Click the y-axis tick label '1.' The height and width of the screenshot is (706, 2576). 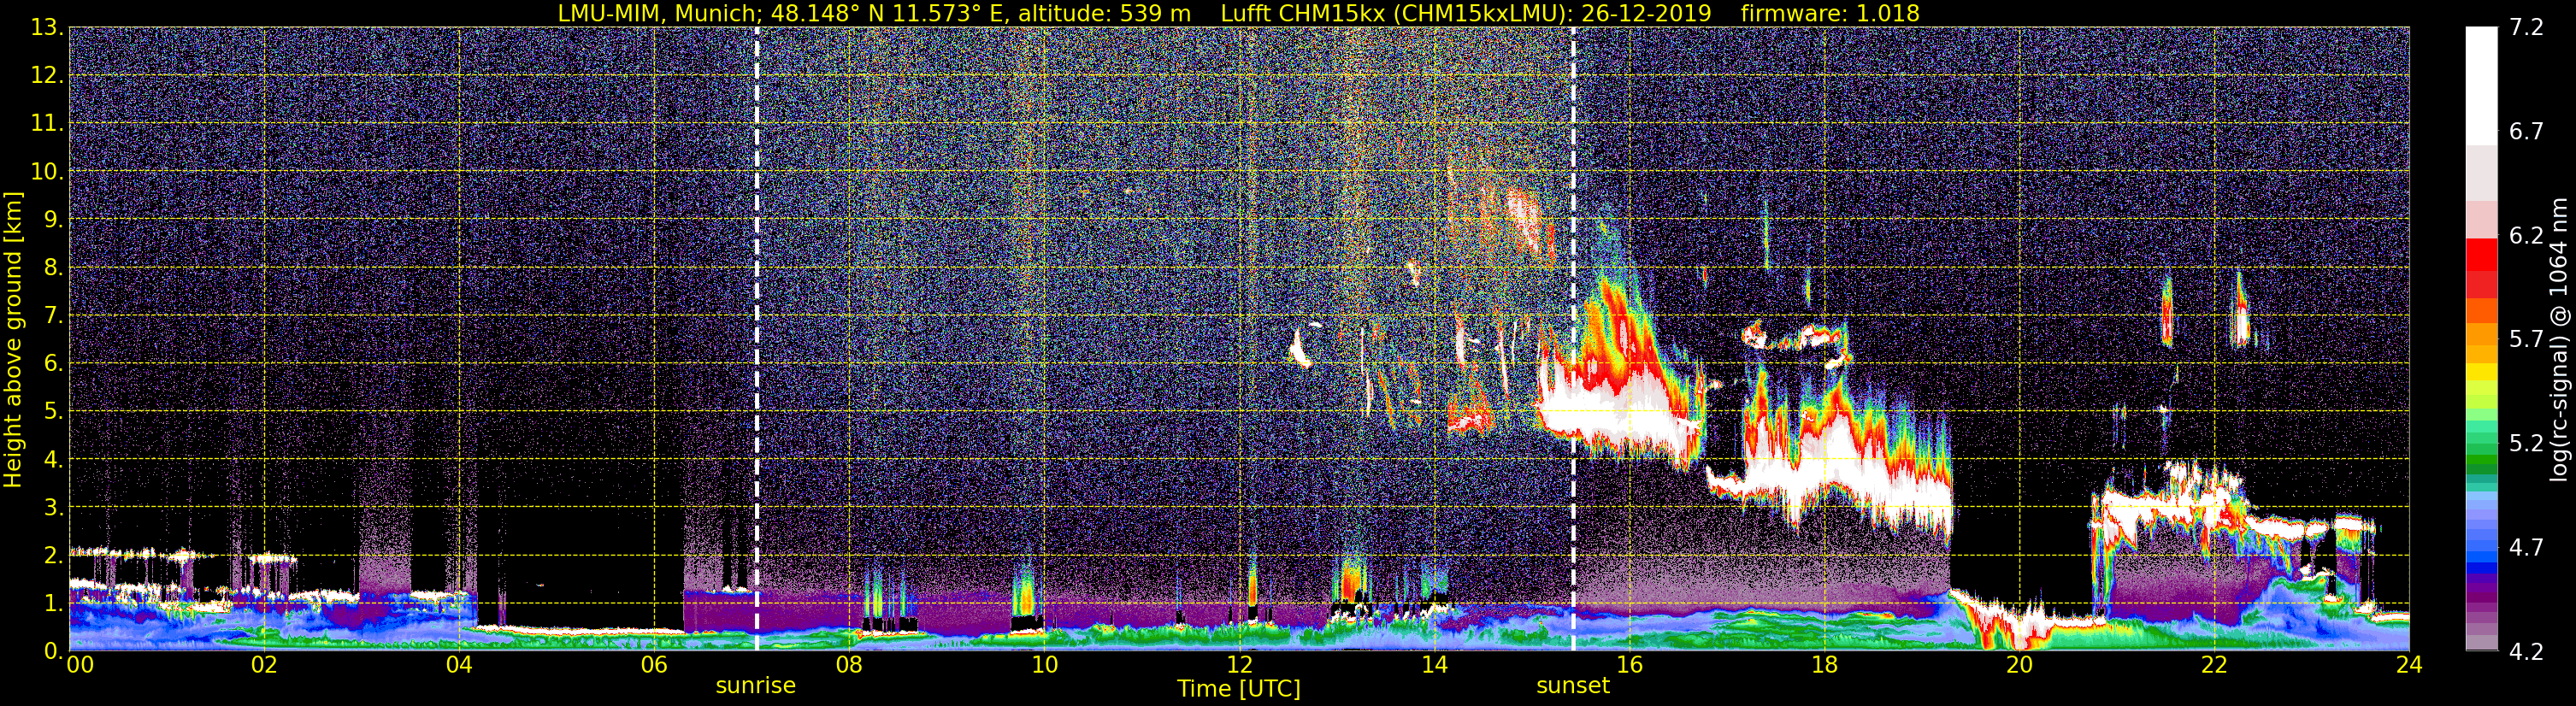point(53,604)
